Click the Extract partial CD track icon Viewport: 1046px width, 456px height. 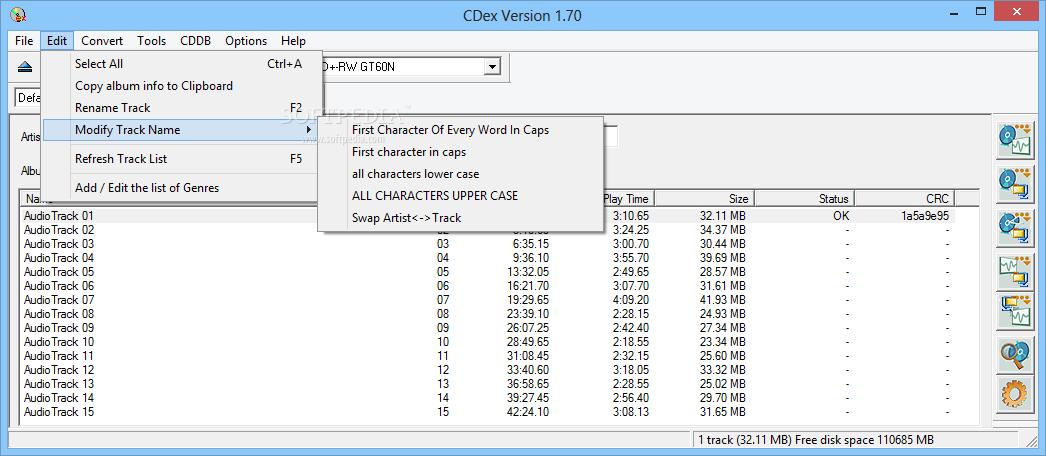[1015, 228]
